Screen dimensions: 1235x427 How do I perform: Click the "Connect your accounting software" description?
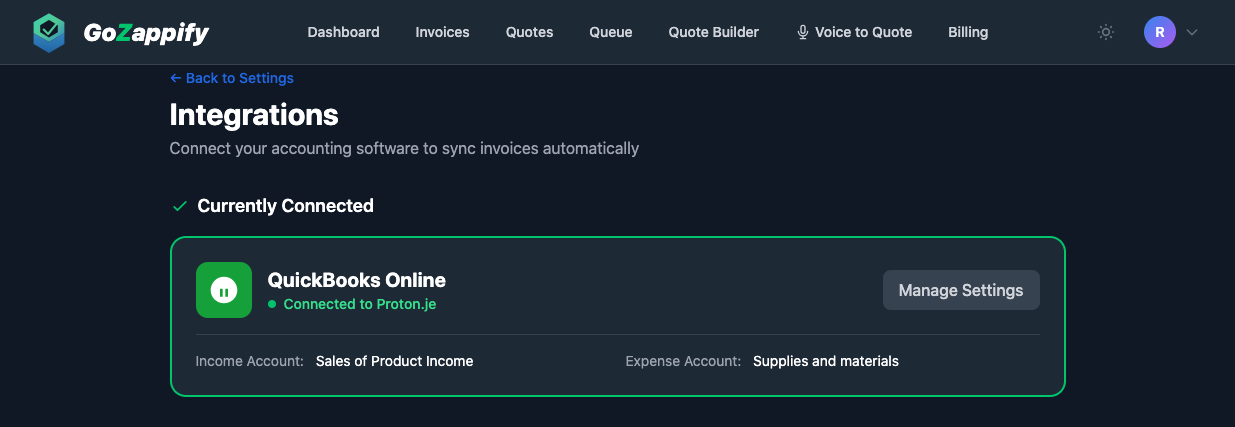click(x=404, y=148)
